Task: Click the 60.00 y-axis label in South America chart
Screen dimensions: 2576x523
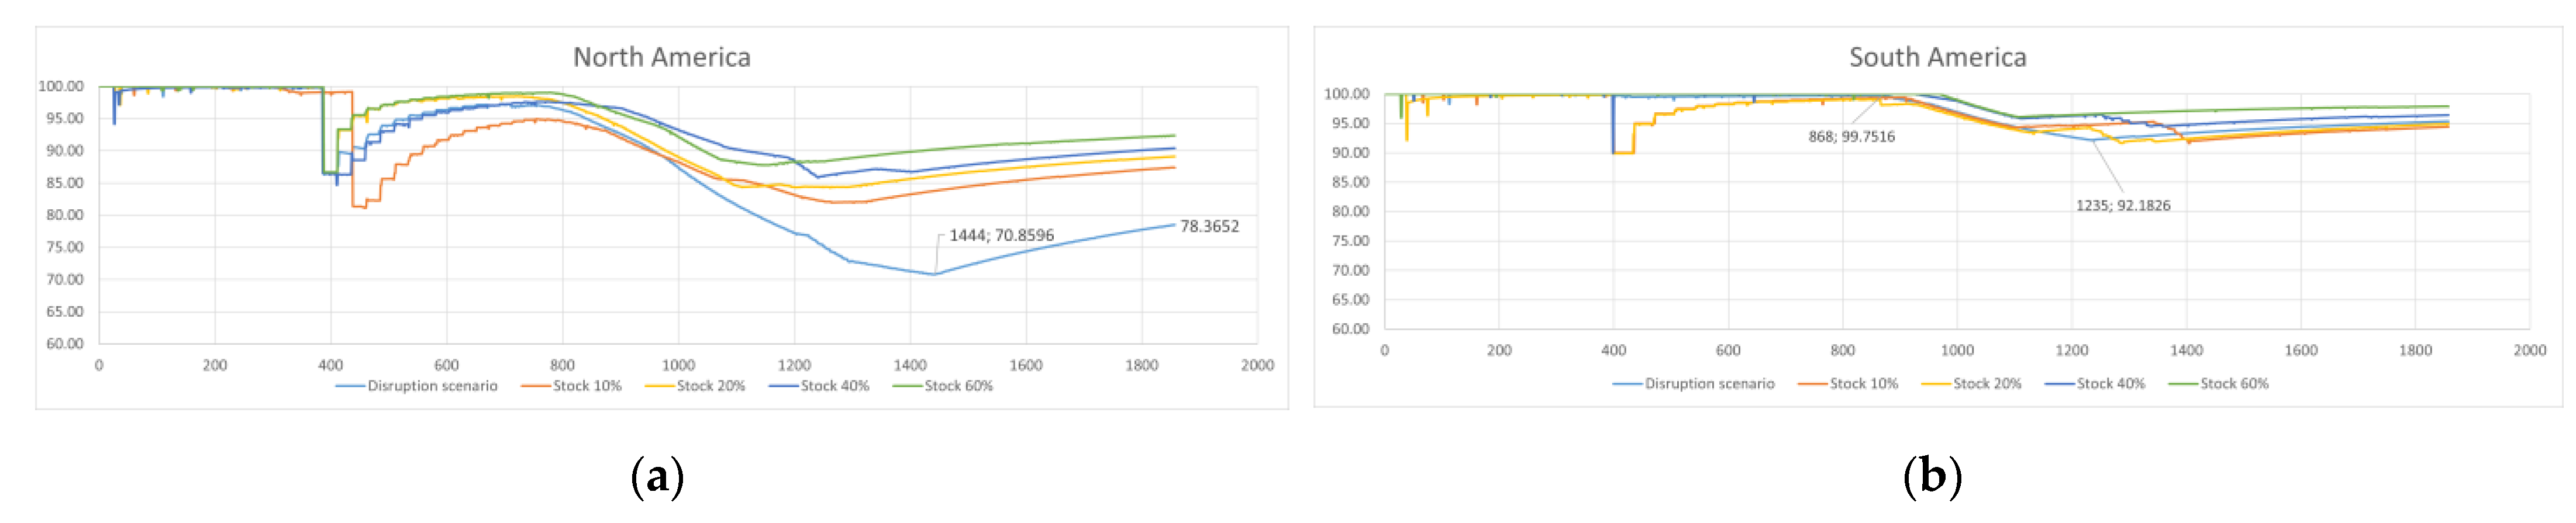Action: 1351,329
